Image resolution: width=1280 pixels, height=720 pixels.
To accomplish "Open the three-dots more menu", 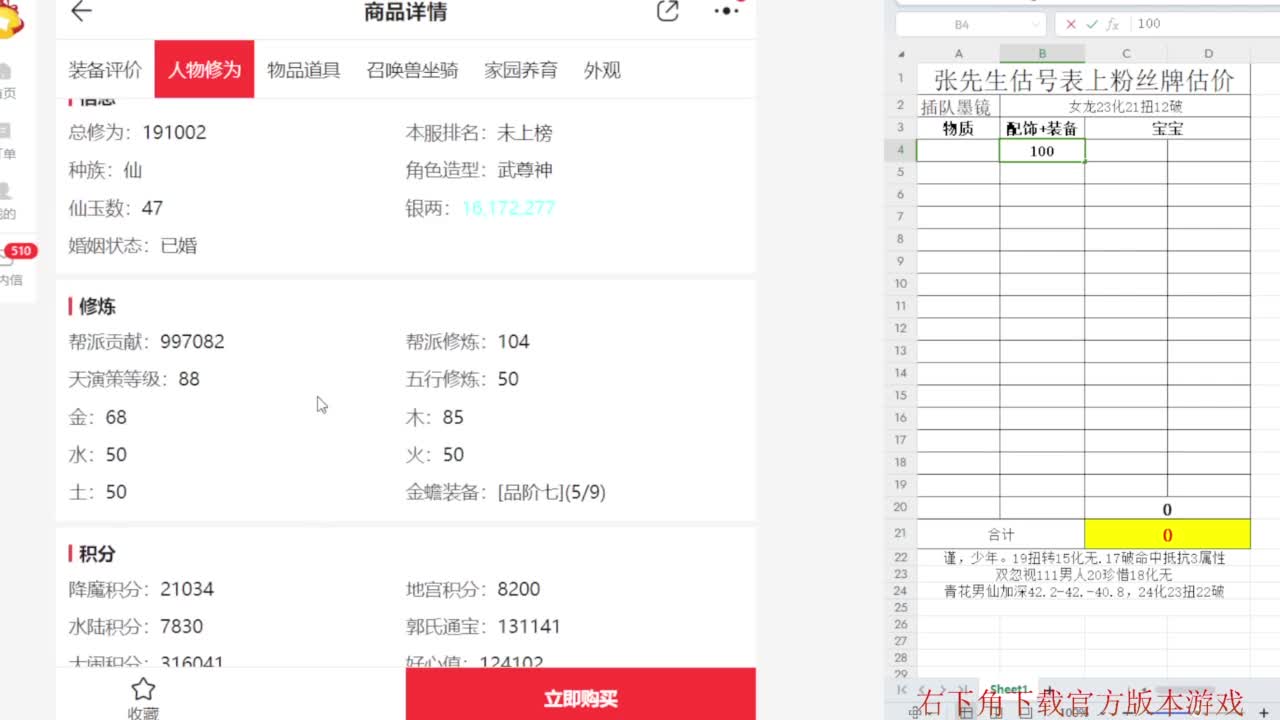I will click(726, 11).
